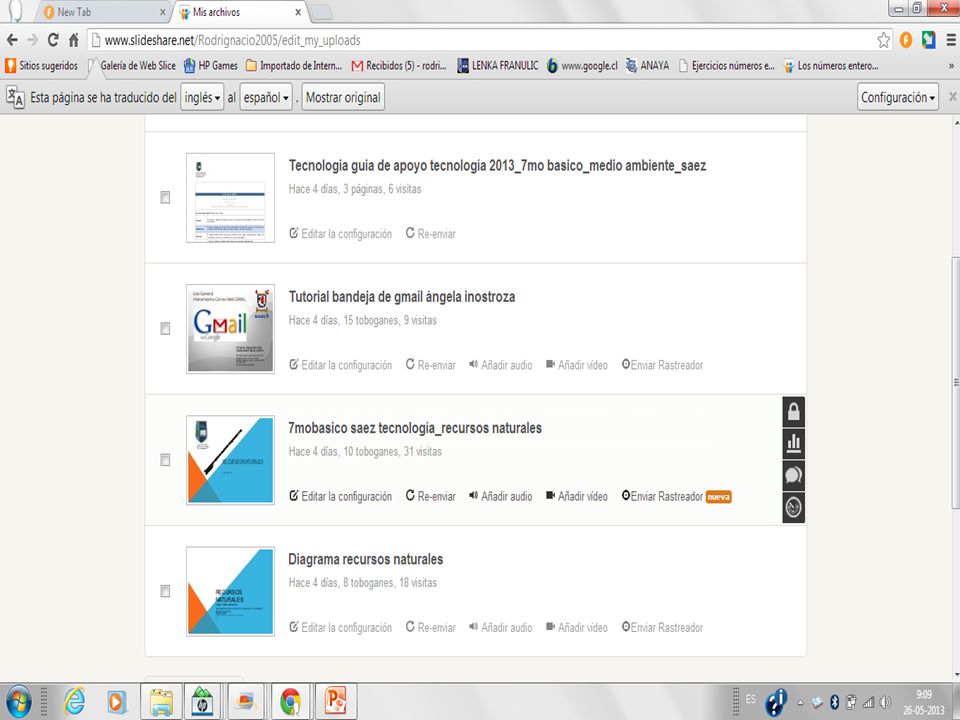Viewport: 960px width, 720px height.
Task: Open the comments speech bubble icon
Action: tap(793, 475)
